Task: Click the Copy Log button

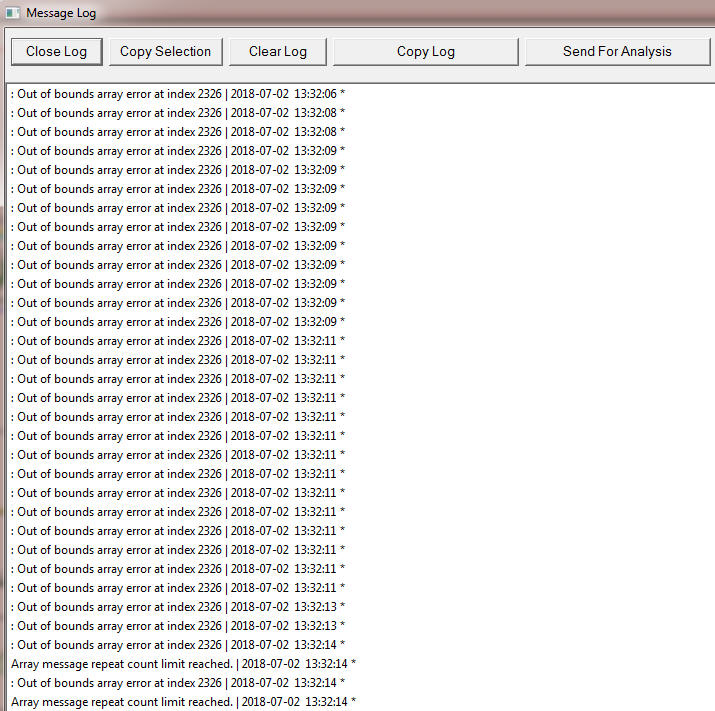Action: 426,52
